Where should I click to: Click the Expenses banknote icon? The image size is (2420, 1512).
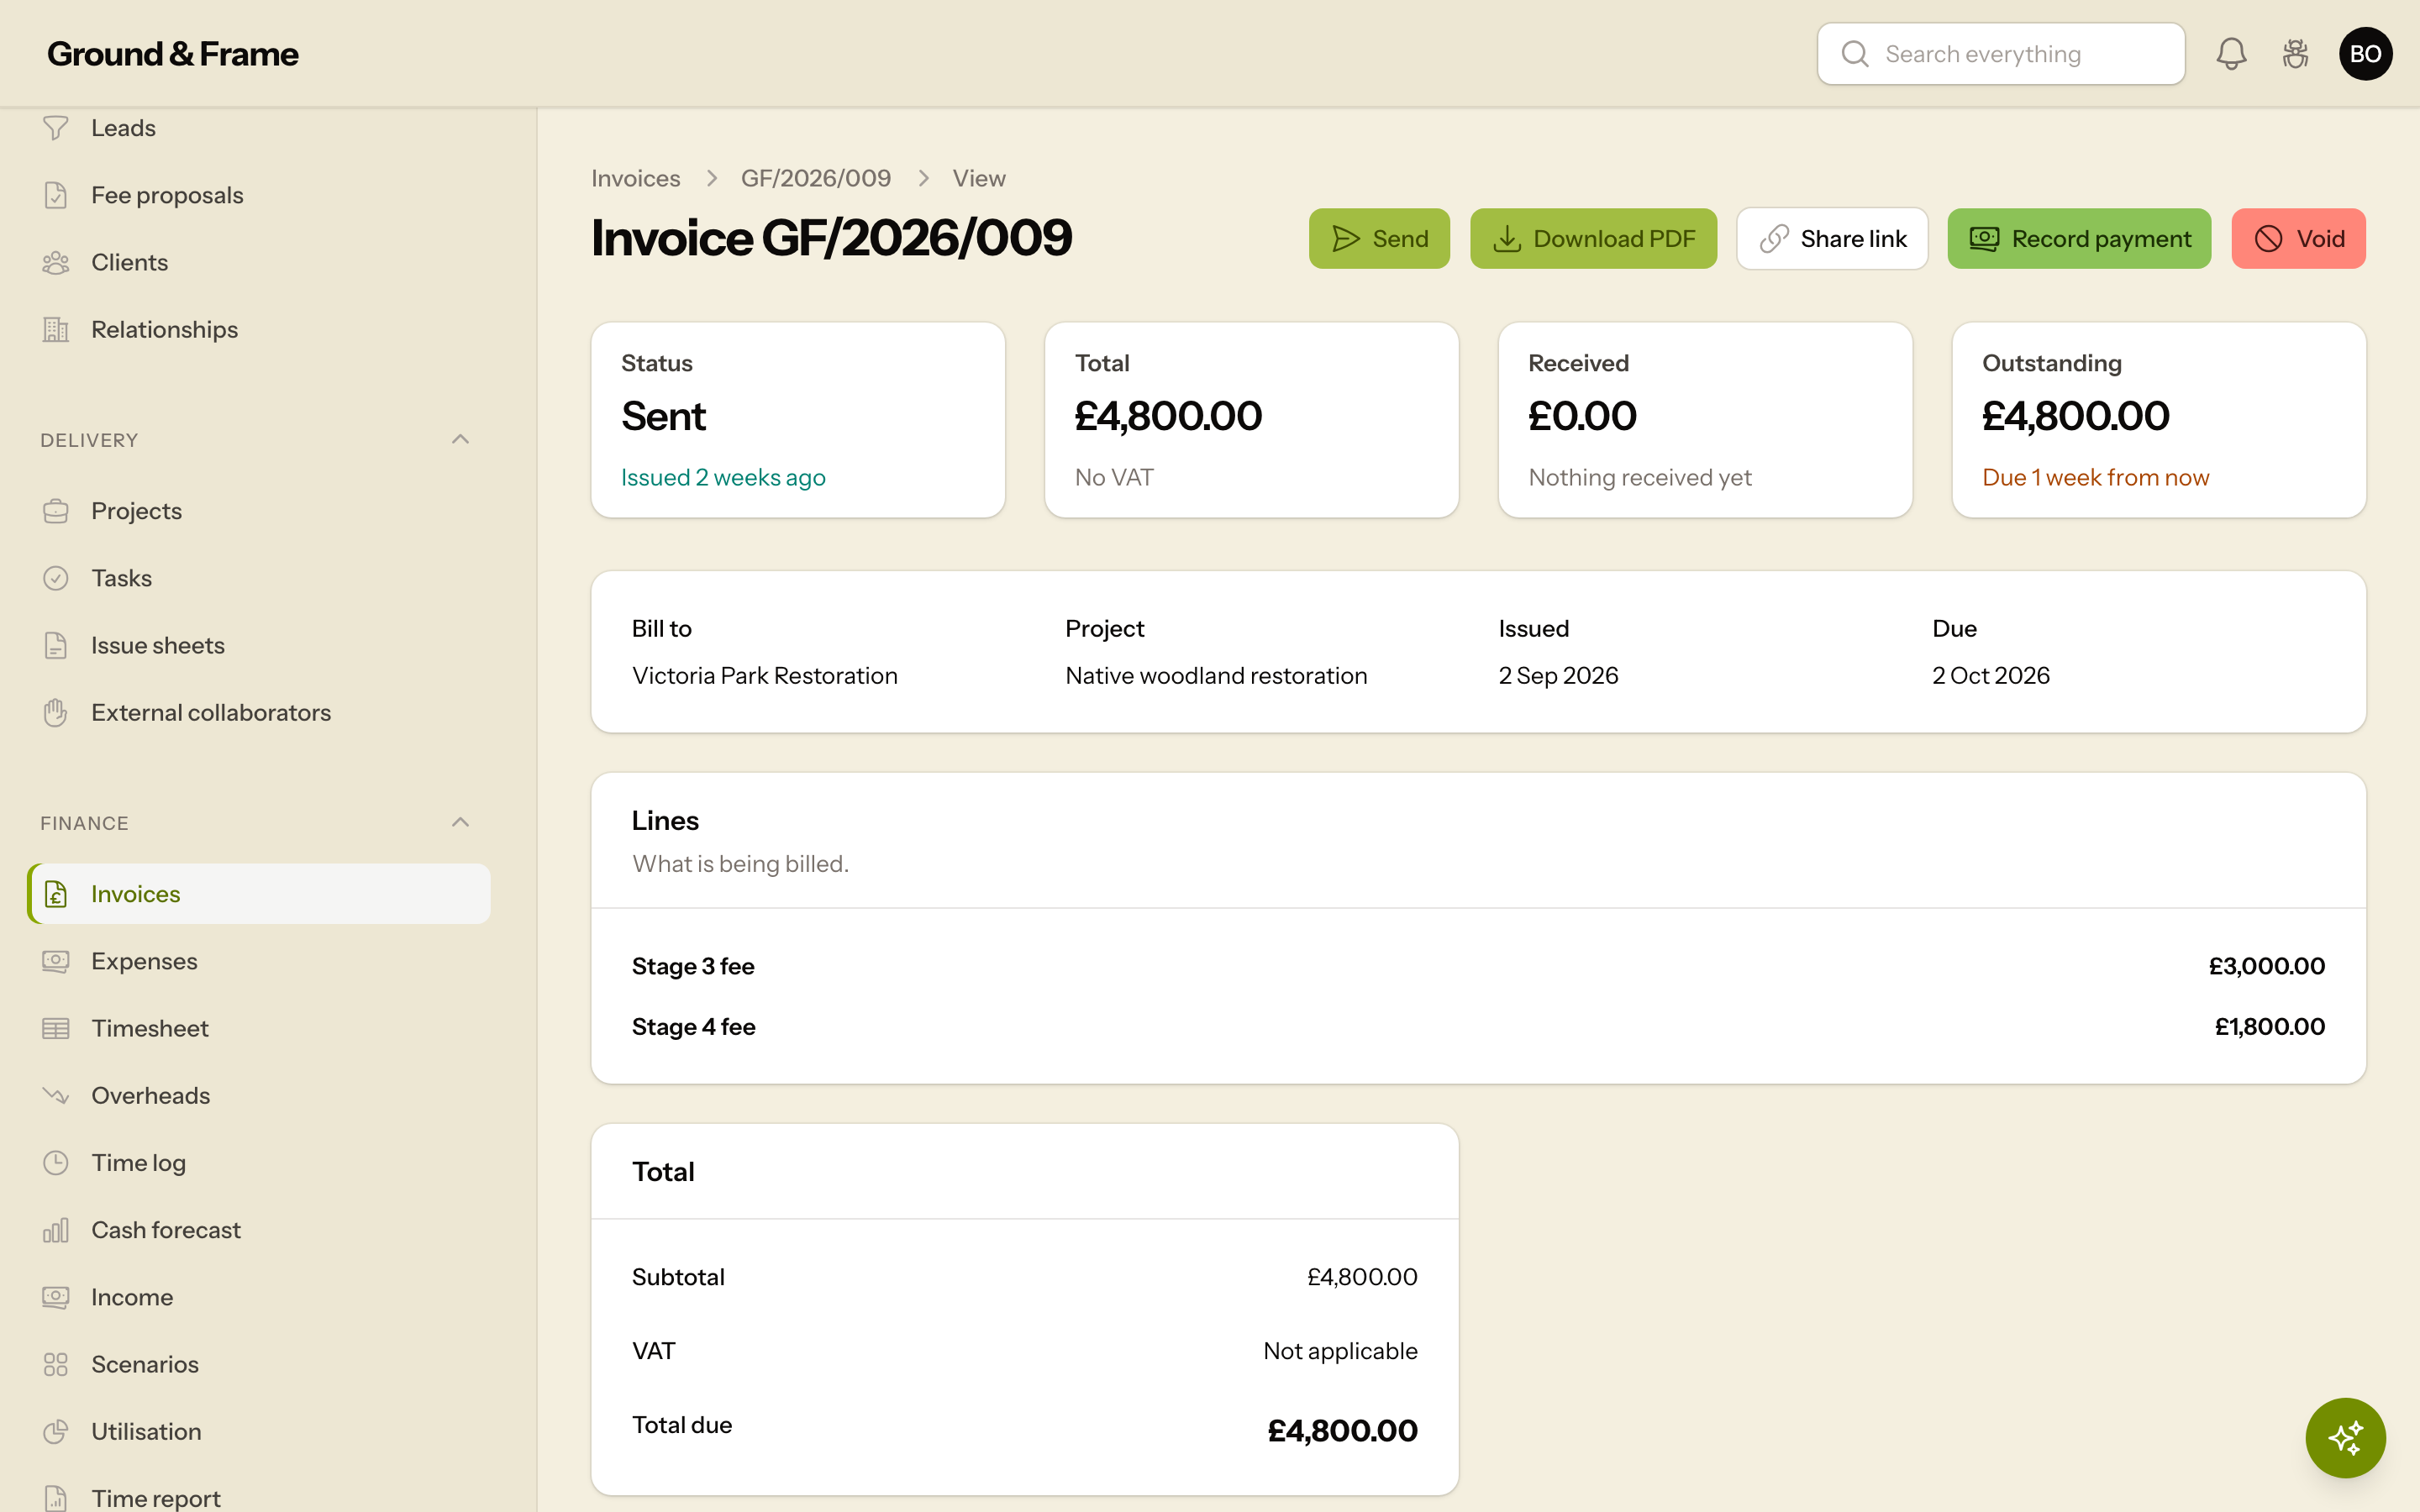click(56, 961)
